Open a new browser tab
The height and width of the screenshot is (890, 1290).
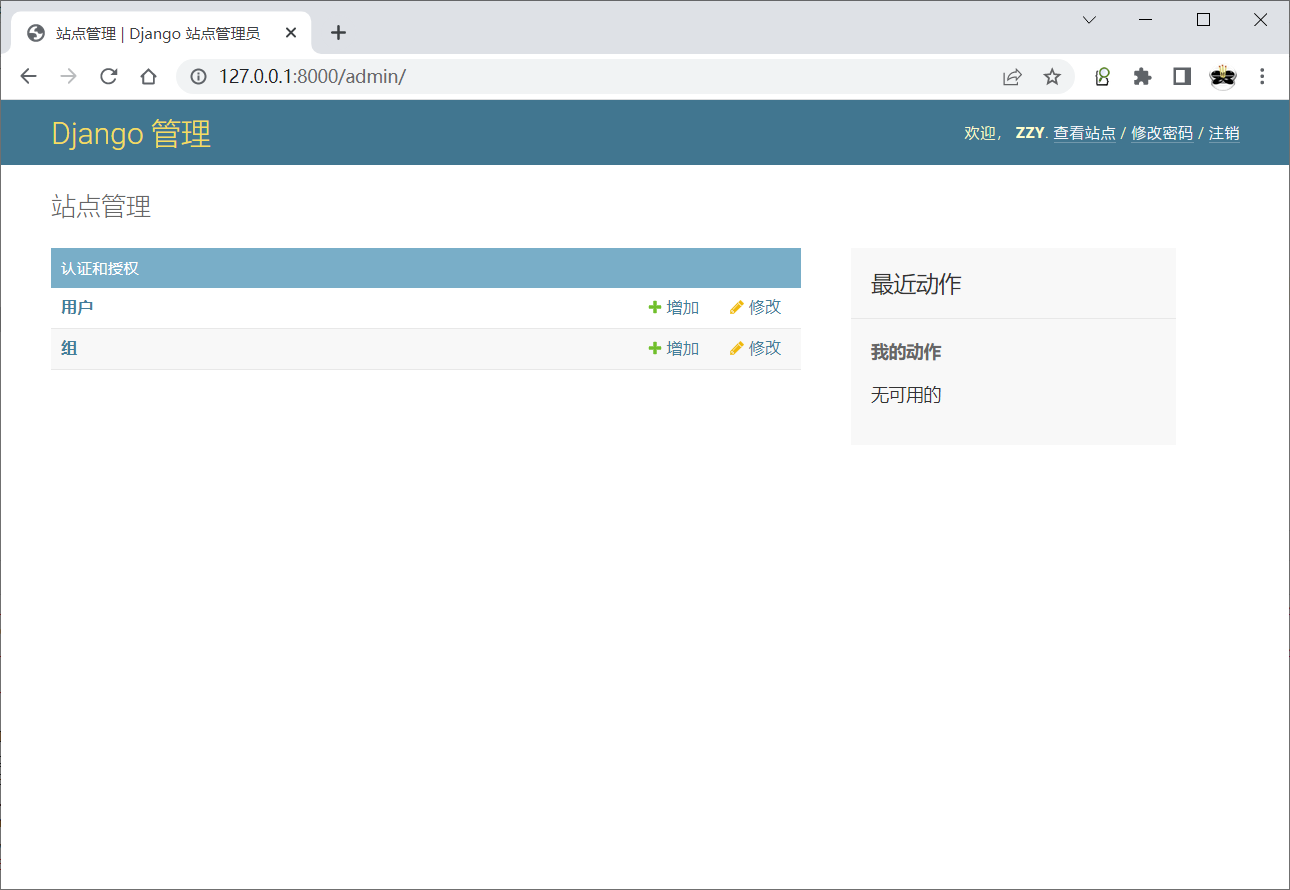click(x=338, y=33)
